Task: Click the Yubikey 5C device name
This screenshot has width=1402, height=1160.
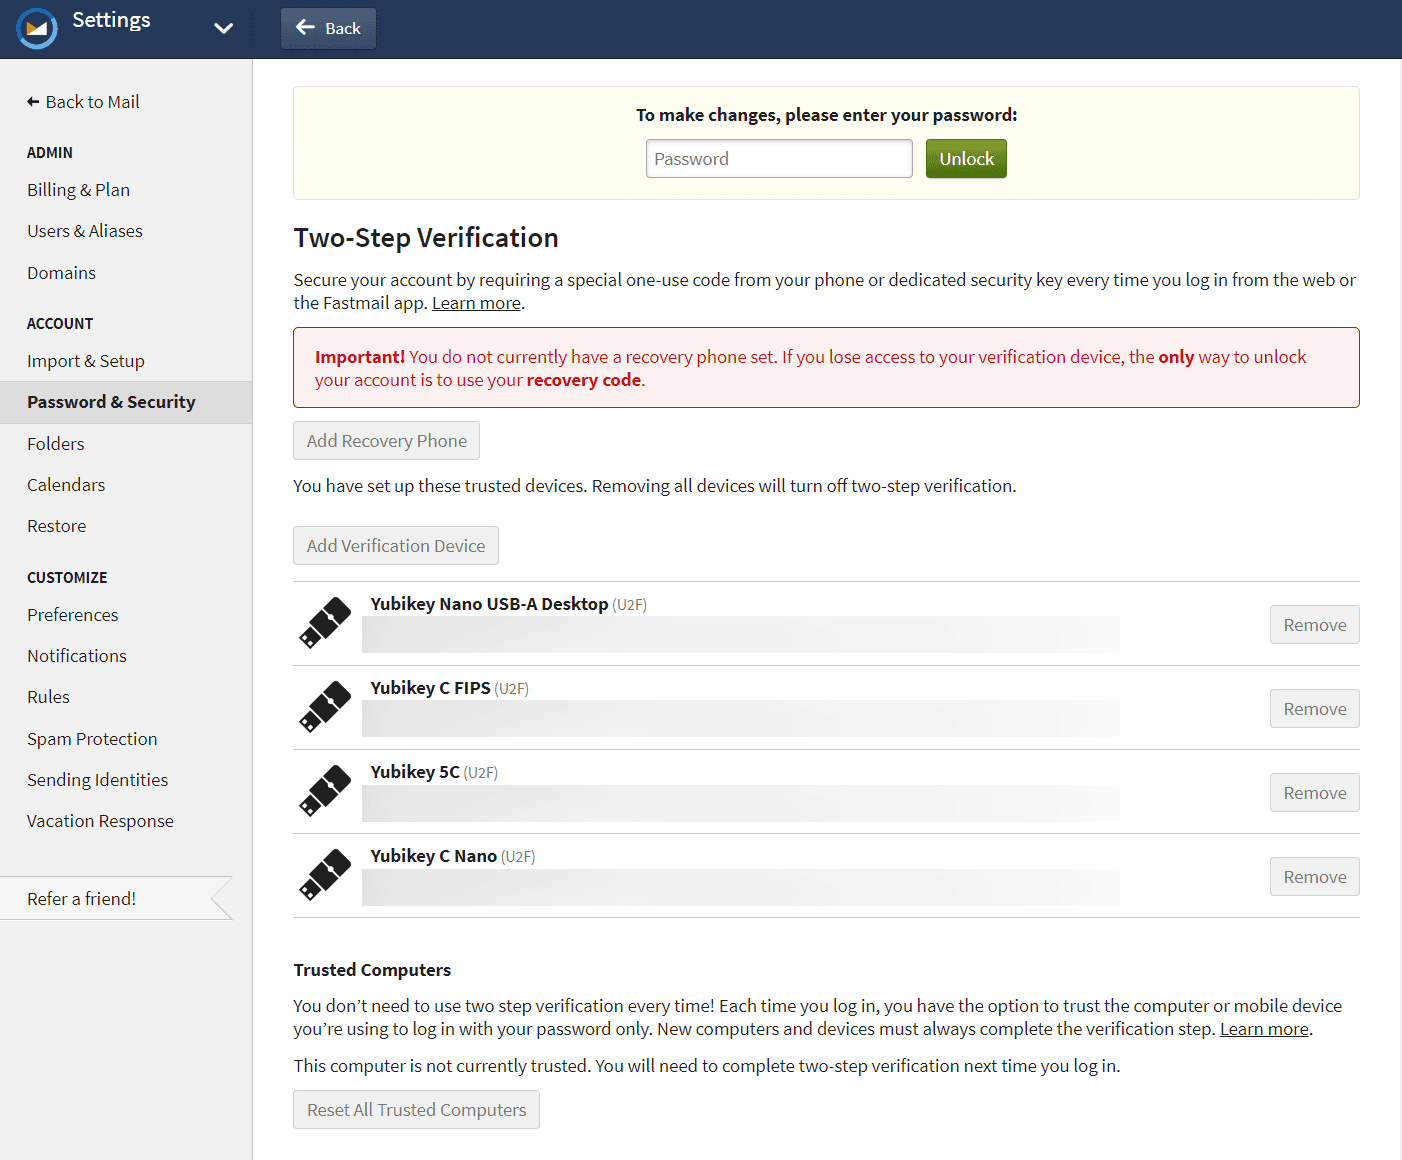Action: pos(415,772)
